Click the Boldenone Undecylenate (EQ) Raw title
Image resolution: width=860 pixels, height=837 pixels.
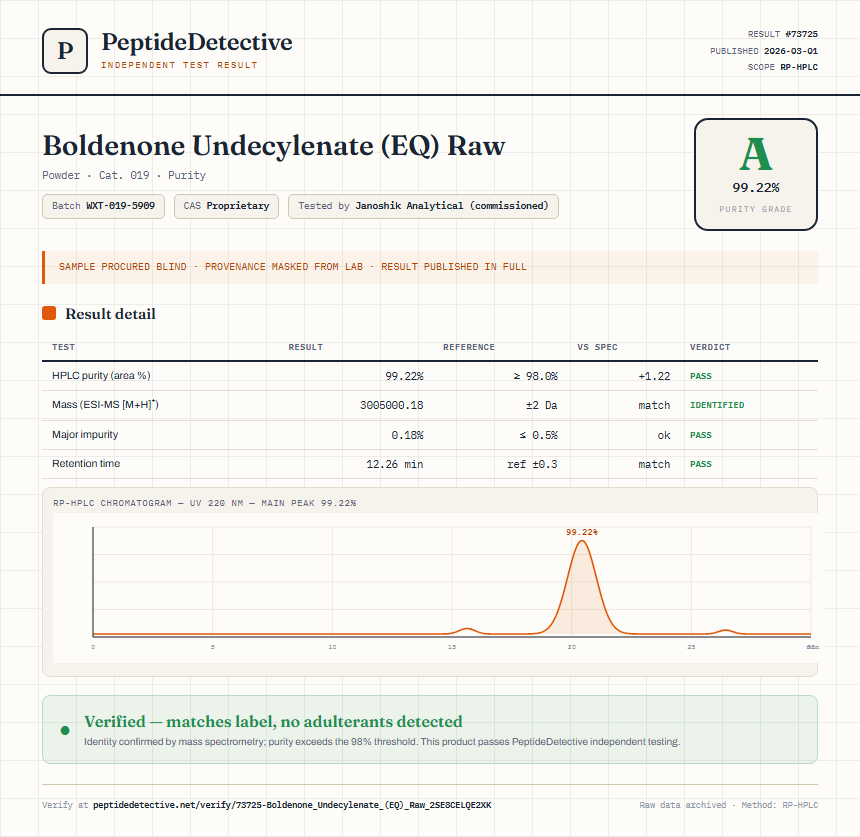tap(274, 146)
